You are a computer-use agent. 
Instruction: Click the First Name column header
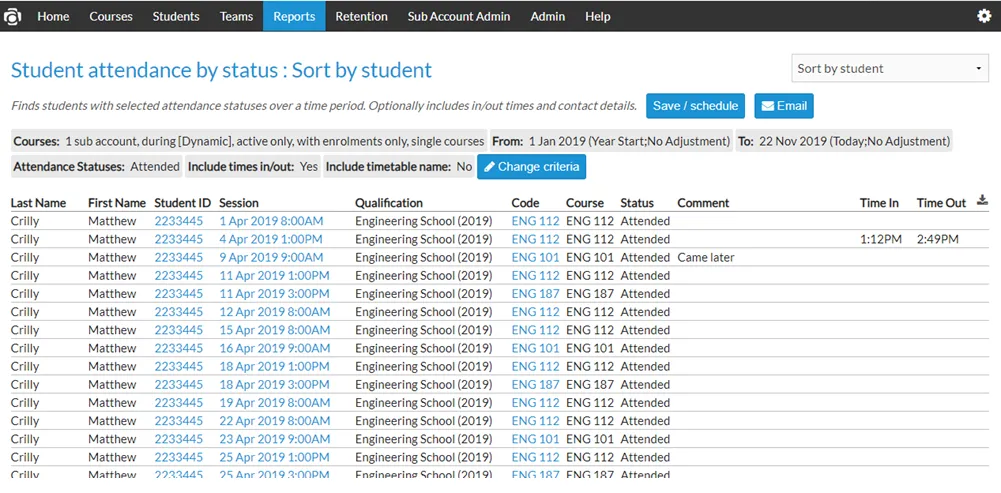tap(117, 203)
